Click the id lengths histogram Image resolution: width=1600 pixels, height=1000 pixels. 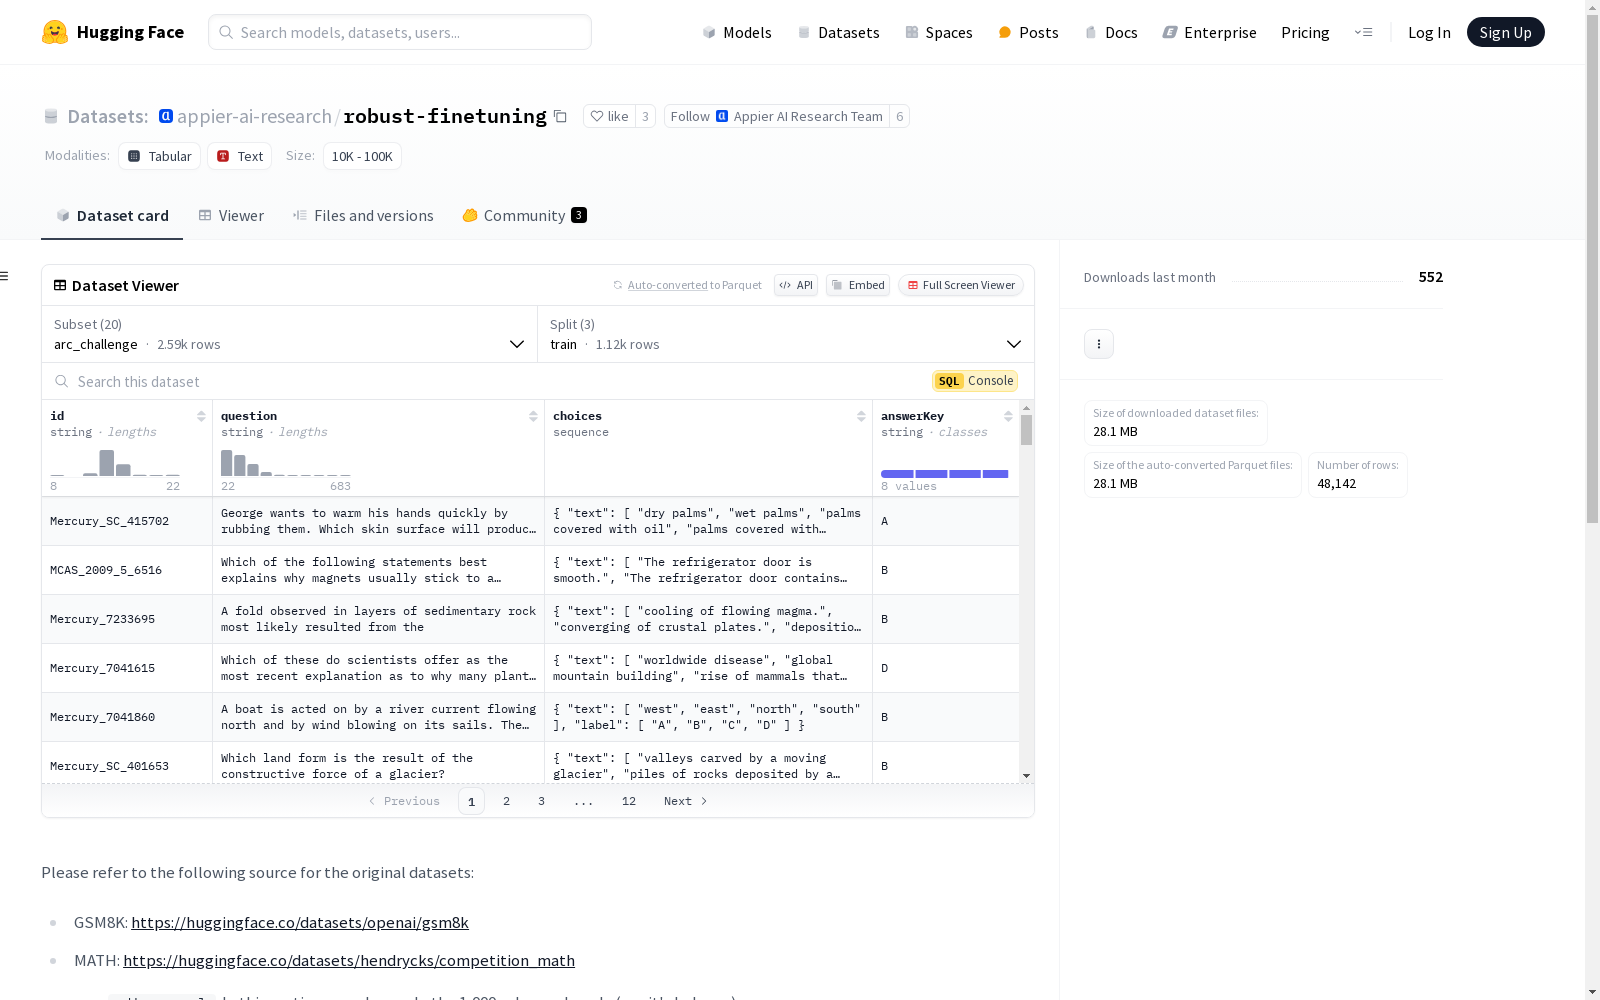[115, 463]
